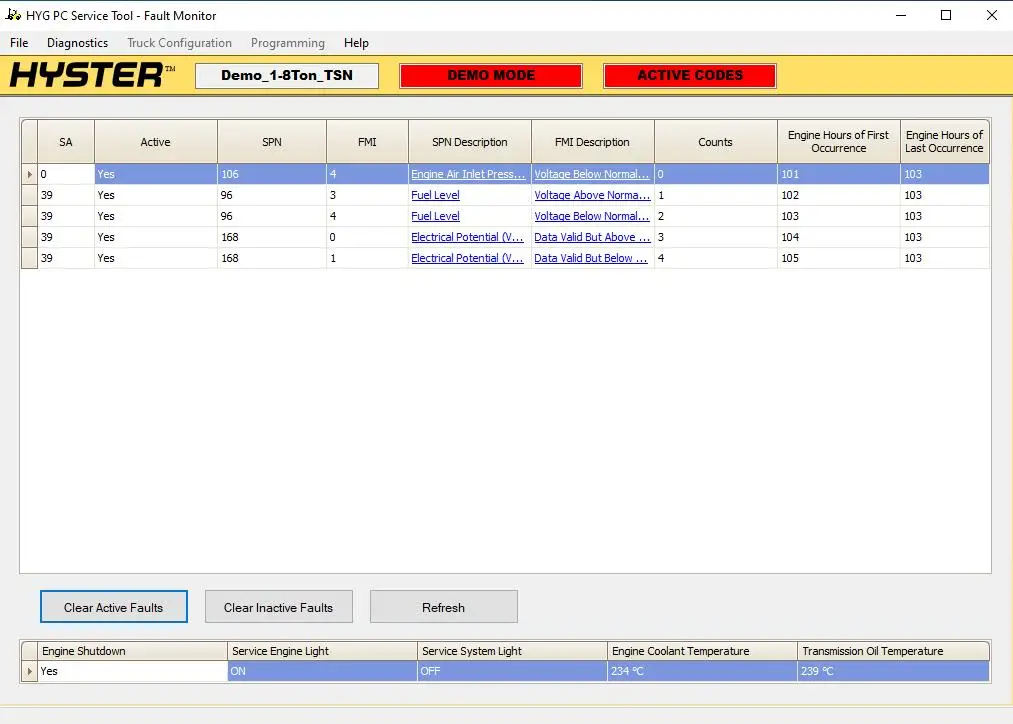Viewport: 1013px width, 724px height.
Task: Click the Clear Inactive Faults button
Action: tap(278, 607)
